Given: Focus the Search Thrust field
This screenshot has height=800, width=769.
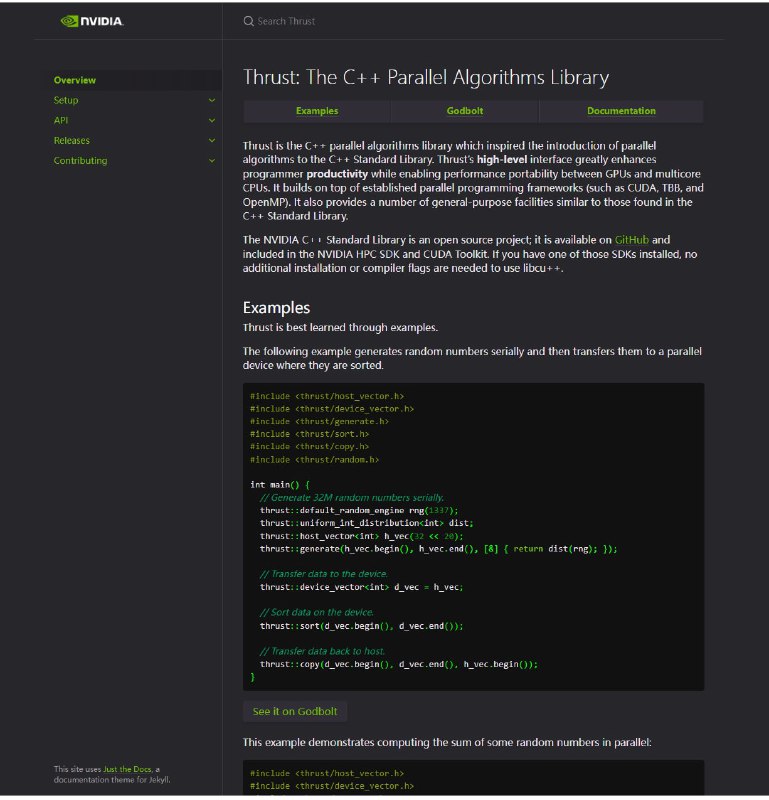Looking at the screenshot, I should [x=286, y=21].
